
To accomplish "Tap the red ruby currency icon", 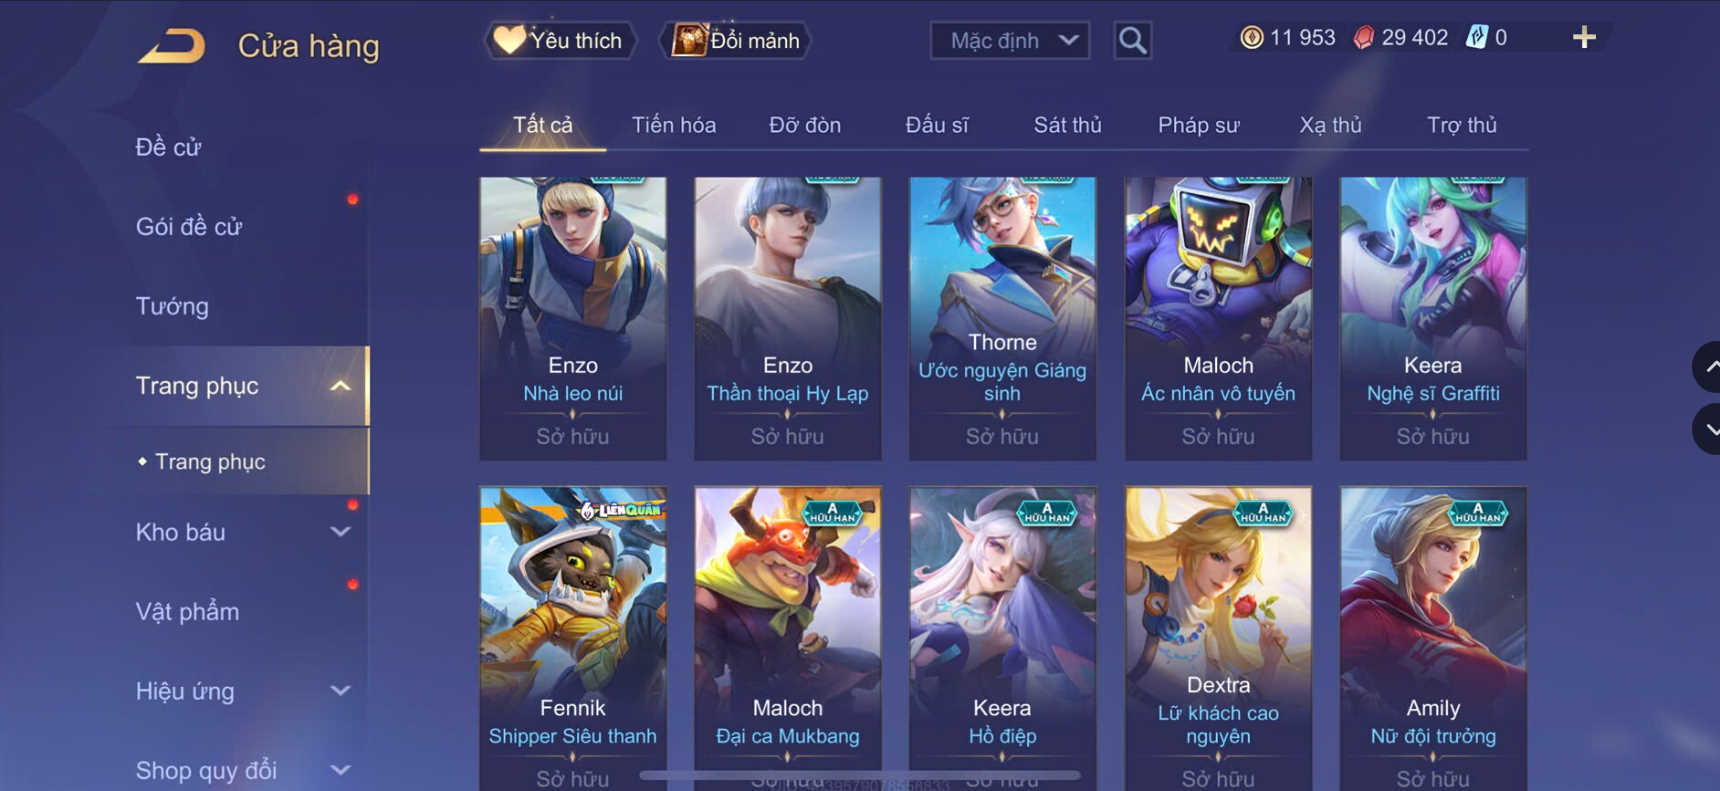I will [x=1363, y=38].
